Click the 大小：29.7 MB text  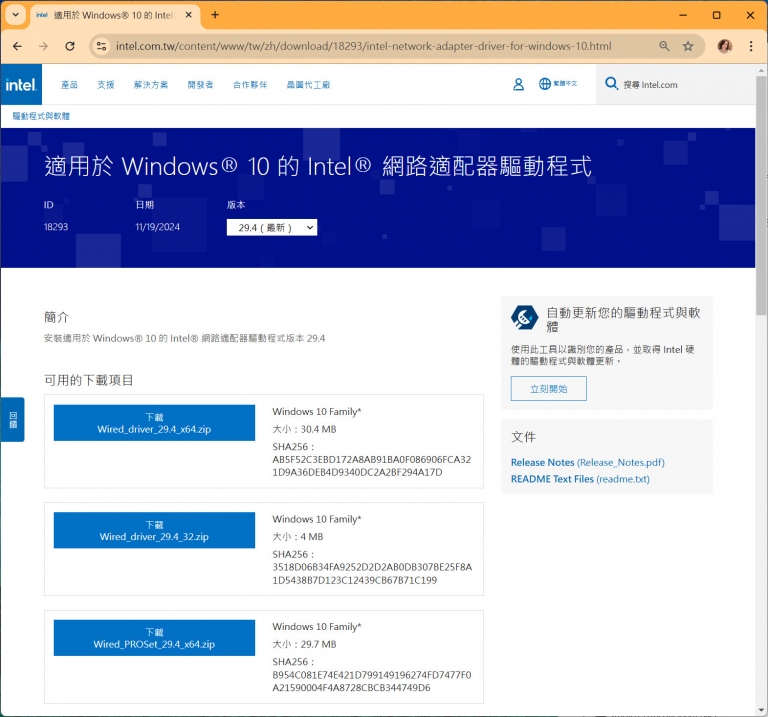coord(304,644)
